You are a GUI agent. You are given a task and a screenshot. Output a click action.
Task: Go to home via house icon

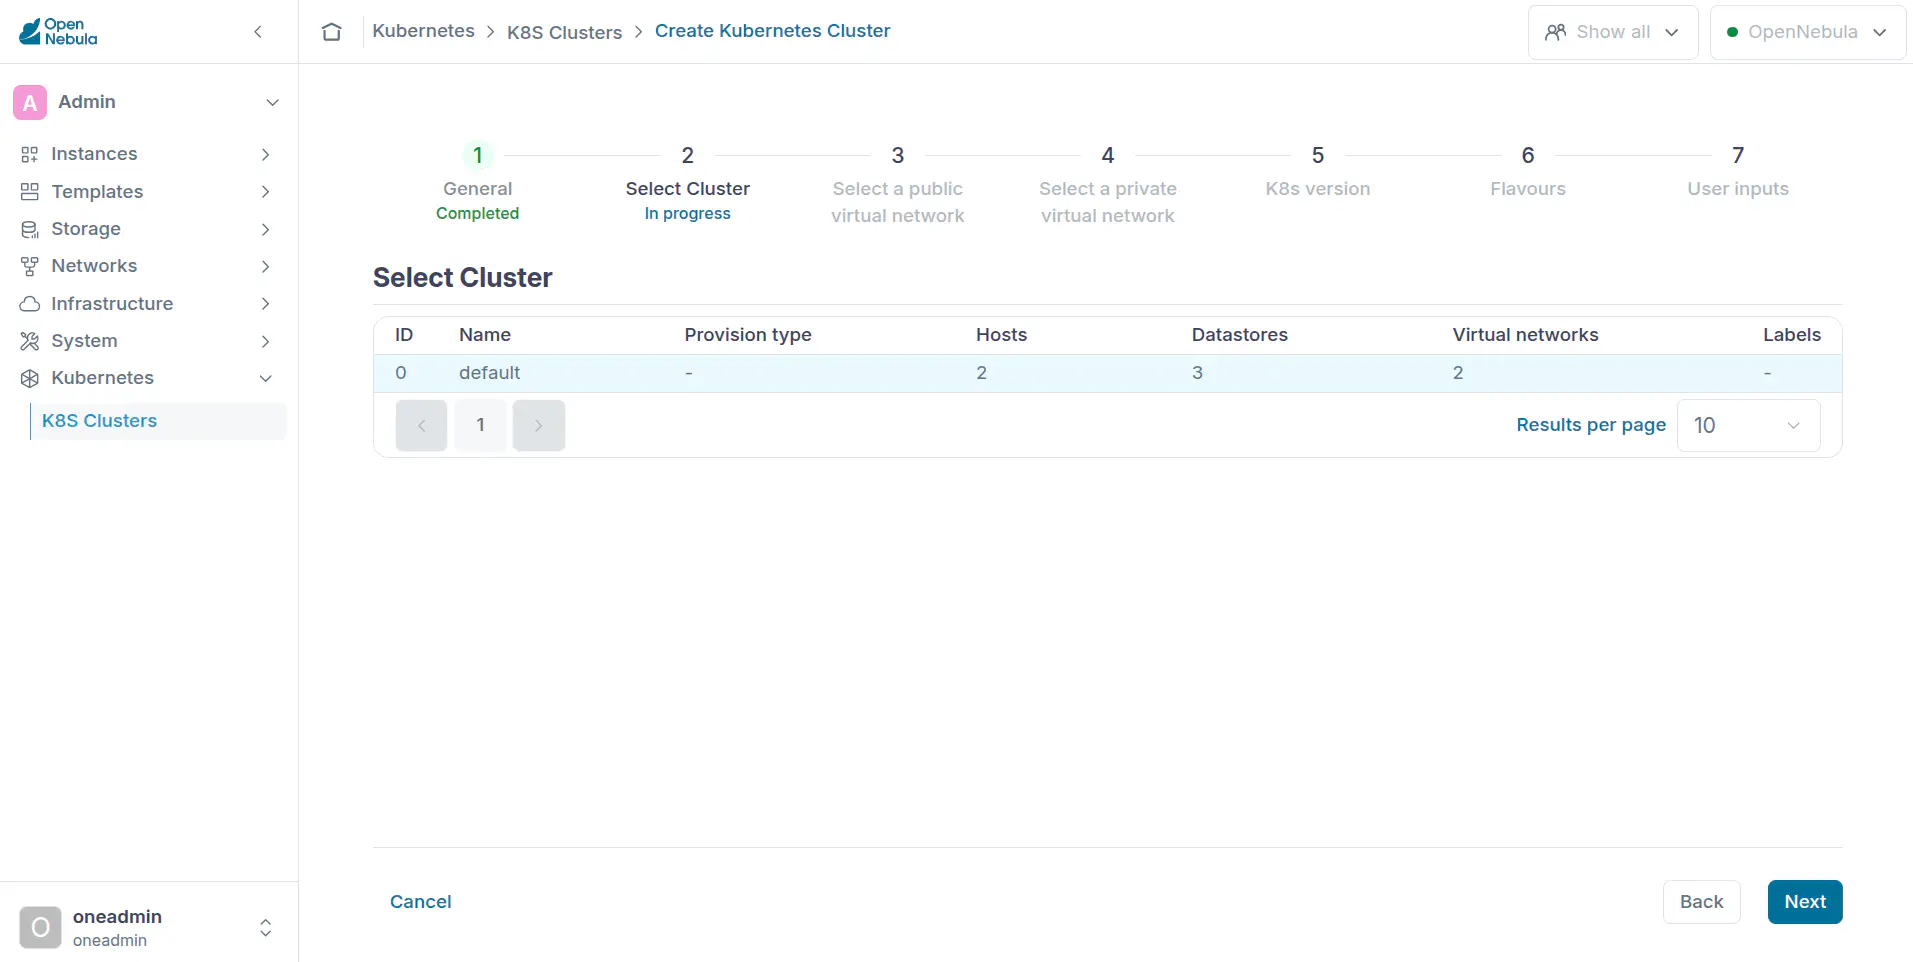[x=332, y=32]
